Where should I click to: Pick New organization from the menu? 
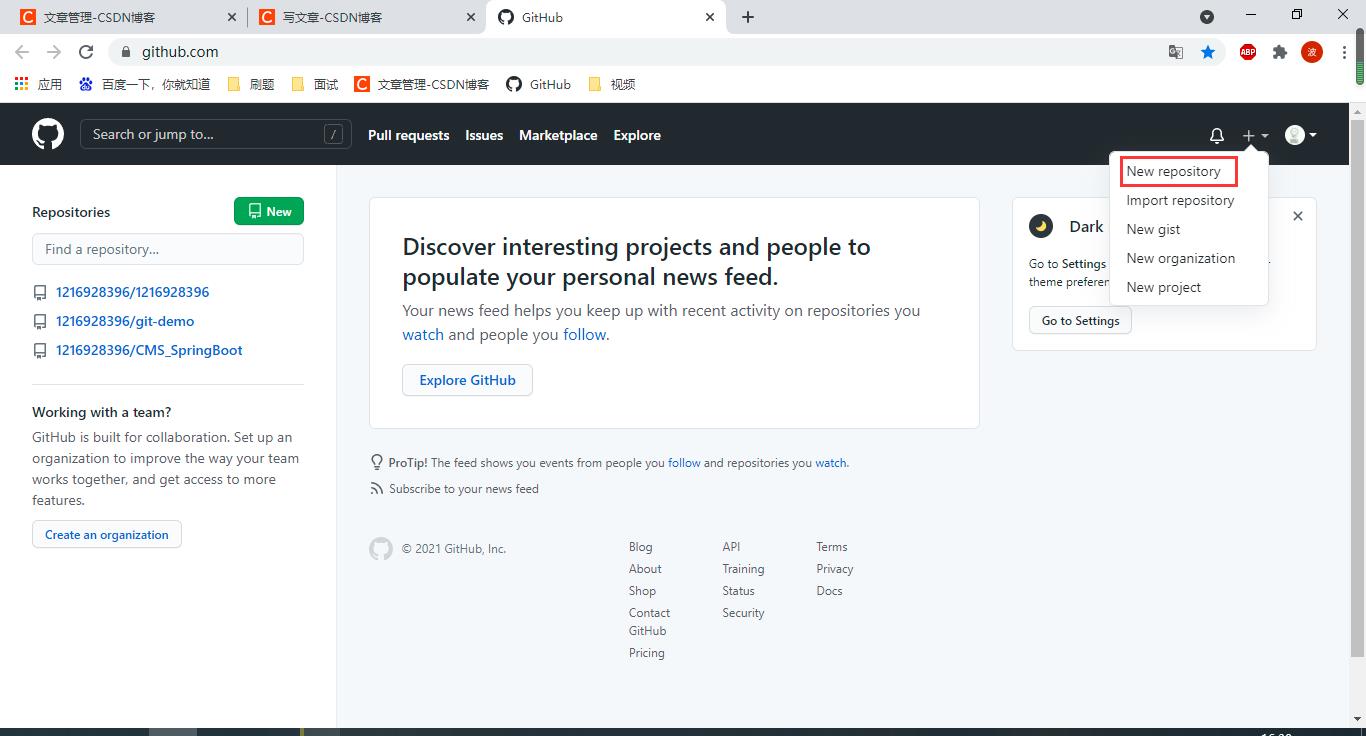(1180, 258)
